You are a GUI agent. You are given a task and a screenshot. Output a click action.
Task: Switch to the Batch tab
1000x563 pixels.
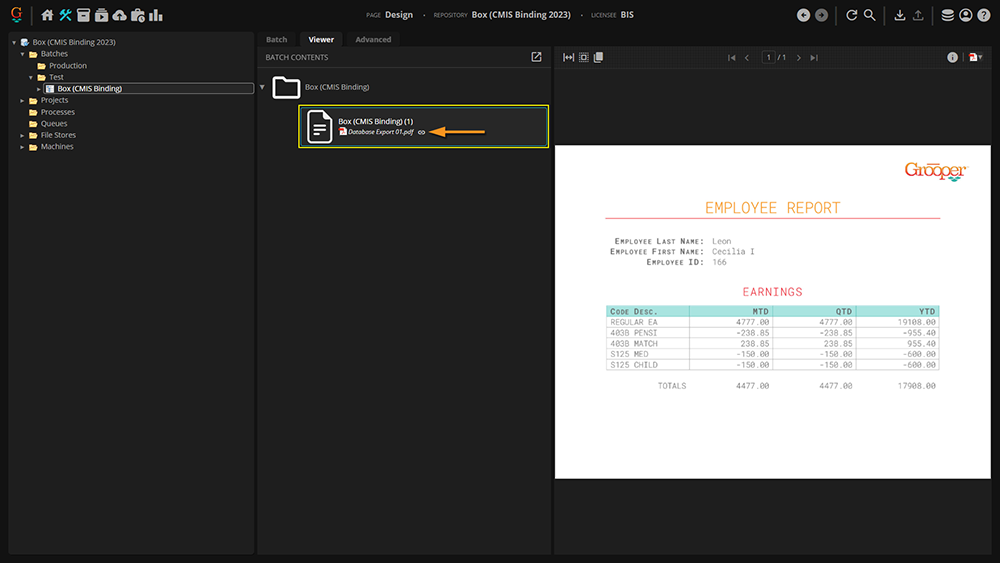tap(276, 40)
